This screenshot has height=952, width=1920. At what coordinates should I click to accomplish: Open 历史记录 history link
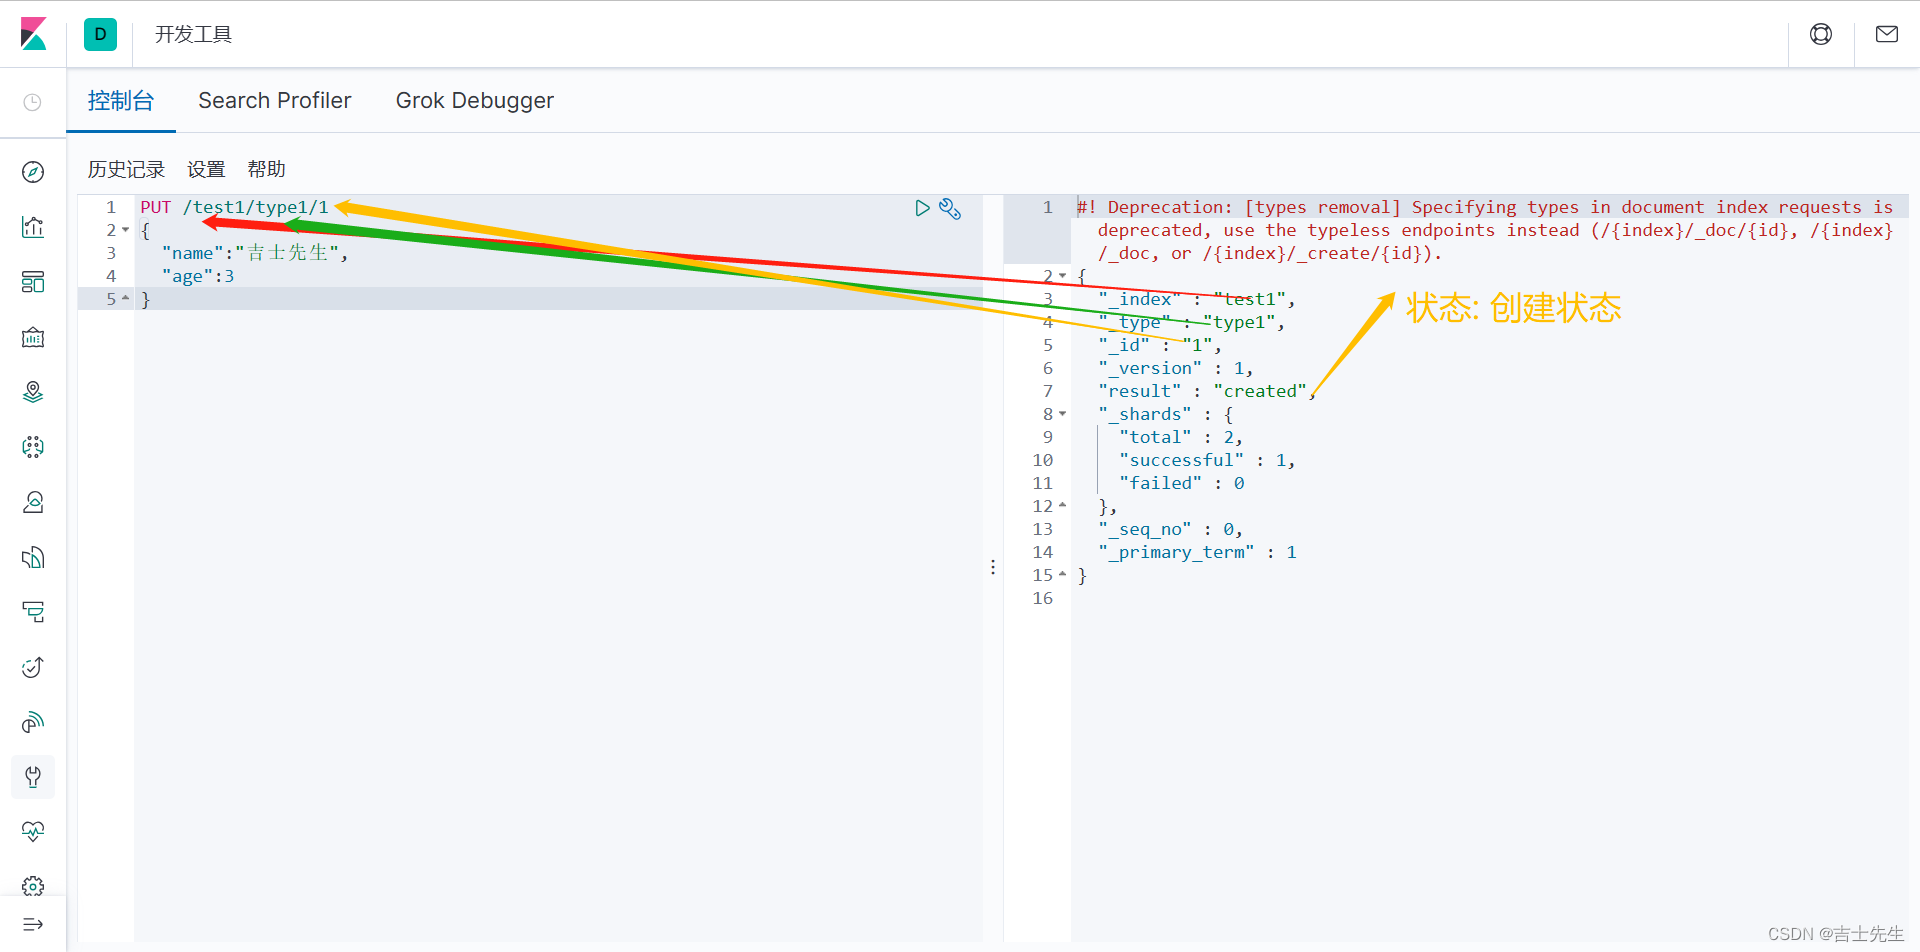coord(126,169)
